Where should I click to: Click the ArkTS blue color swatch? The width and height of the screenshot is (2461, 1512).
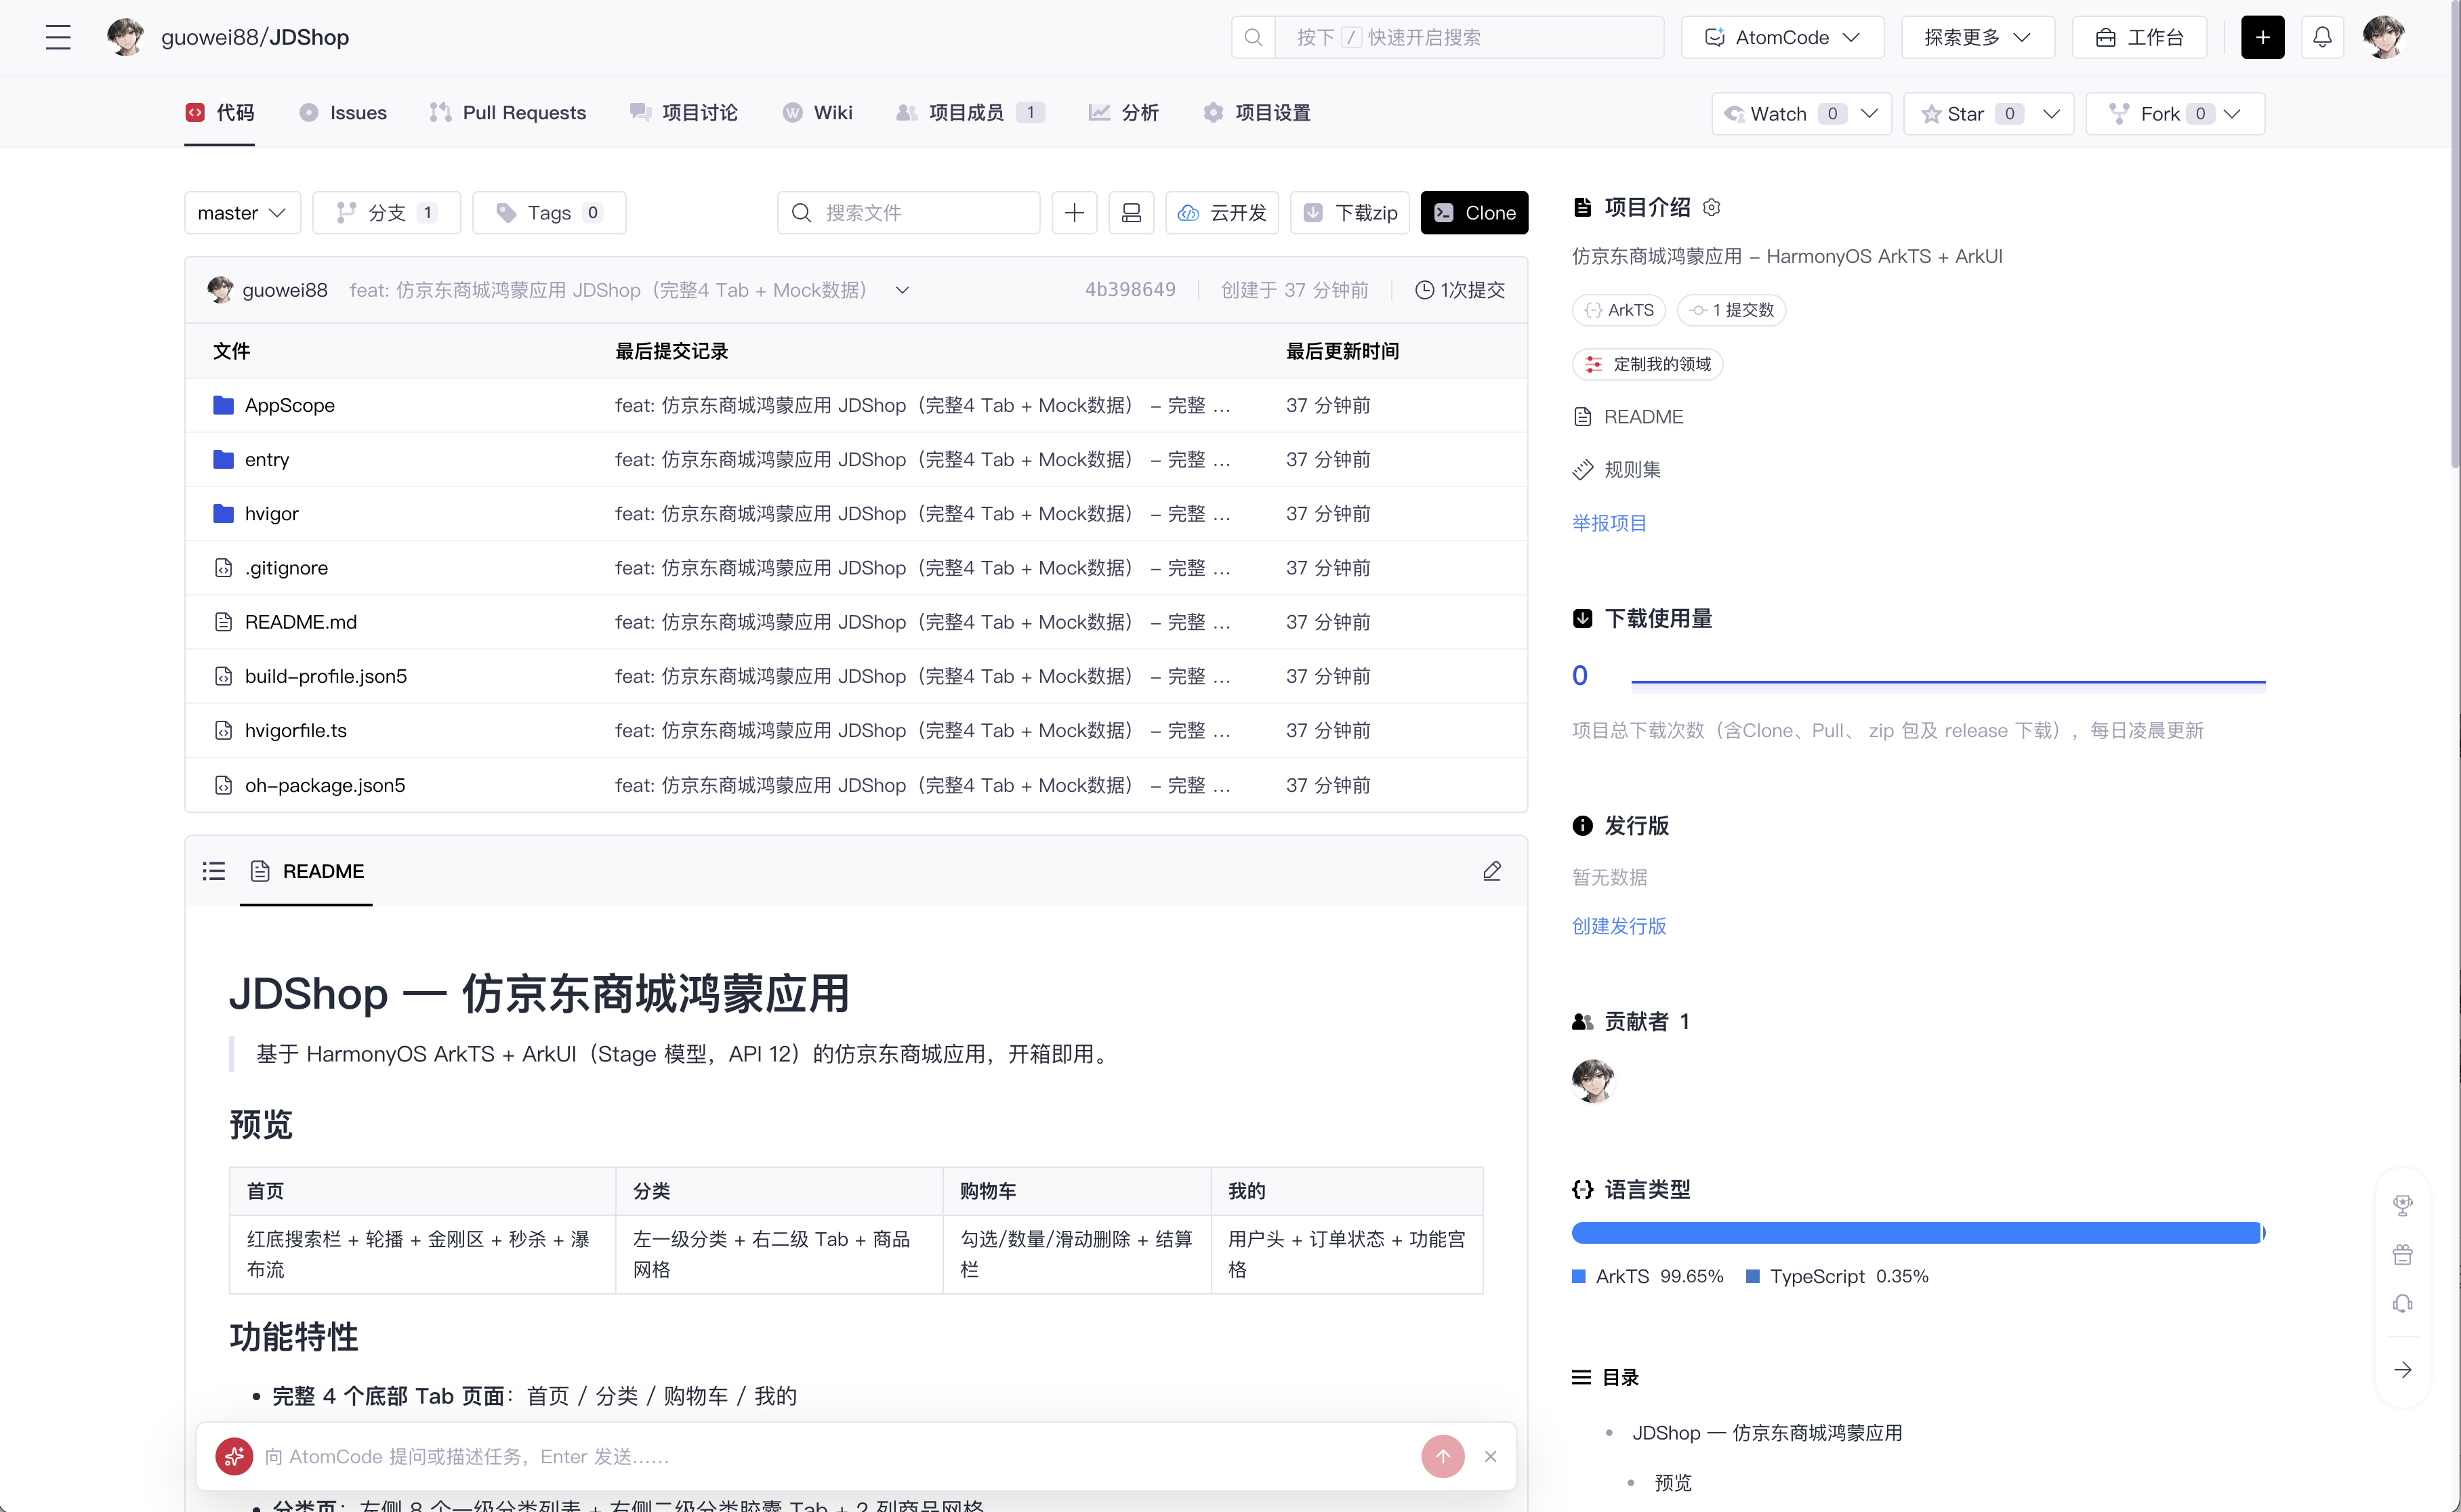tap(1578, 1276)
